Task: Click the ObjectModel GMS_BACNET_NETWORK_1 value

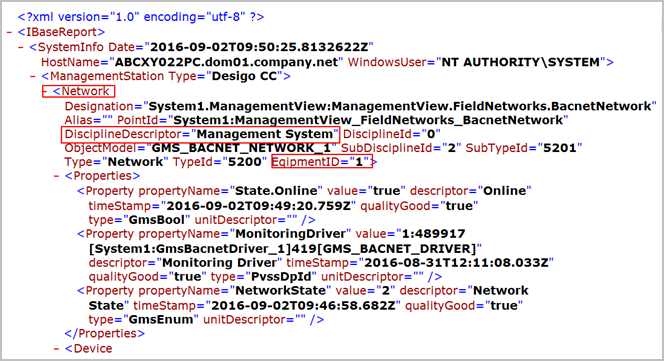Action: (241, 148)
